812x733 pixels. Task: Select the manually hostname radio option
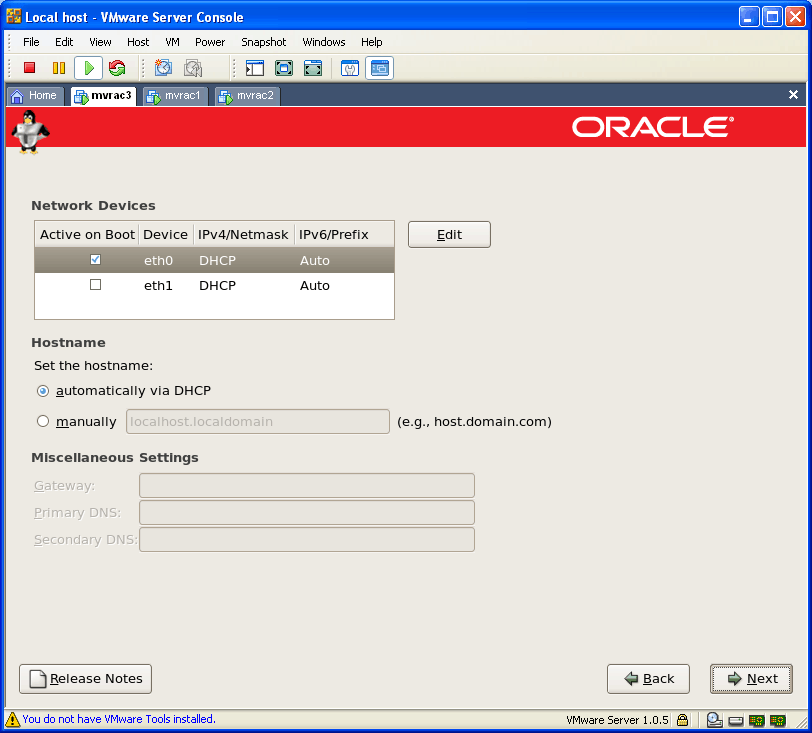click(x=43, y=422)
